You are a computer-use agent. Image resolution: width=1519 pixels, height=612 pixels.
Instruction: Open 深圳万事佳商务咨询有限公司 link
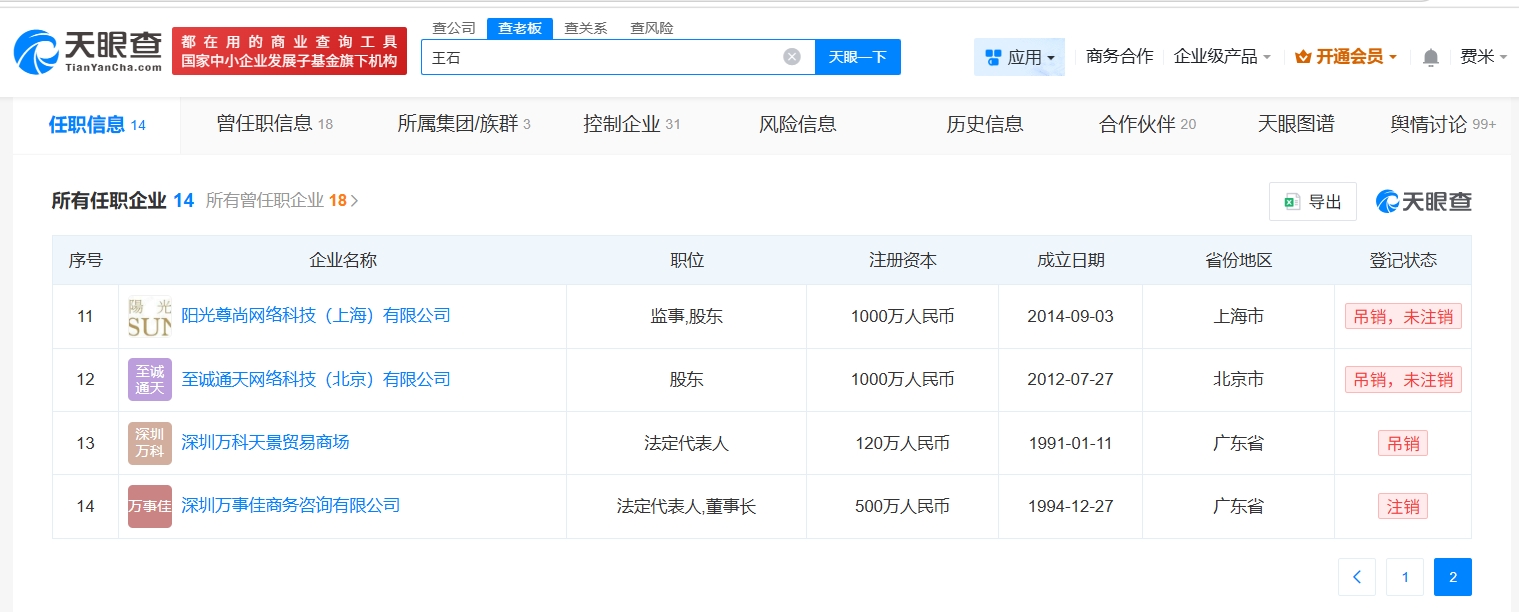(290, 505)
